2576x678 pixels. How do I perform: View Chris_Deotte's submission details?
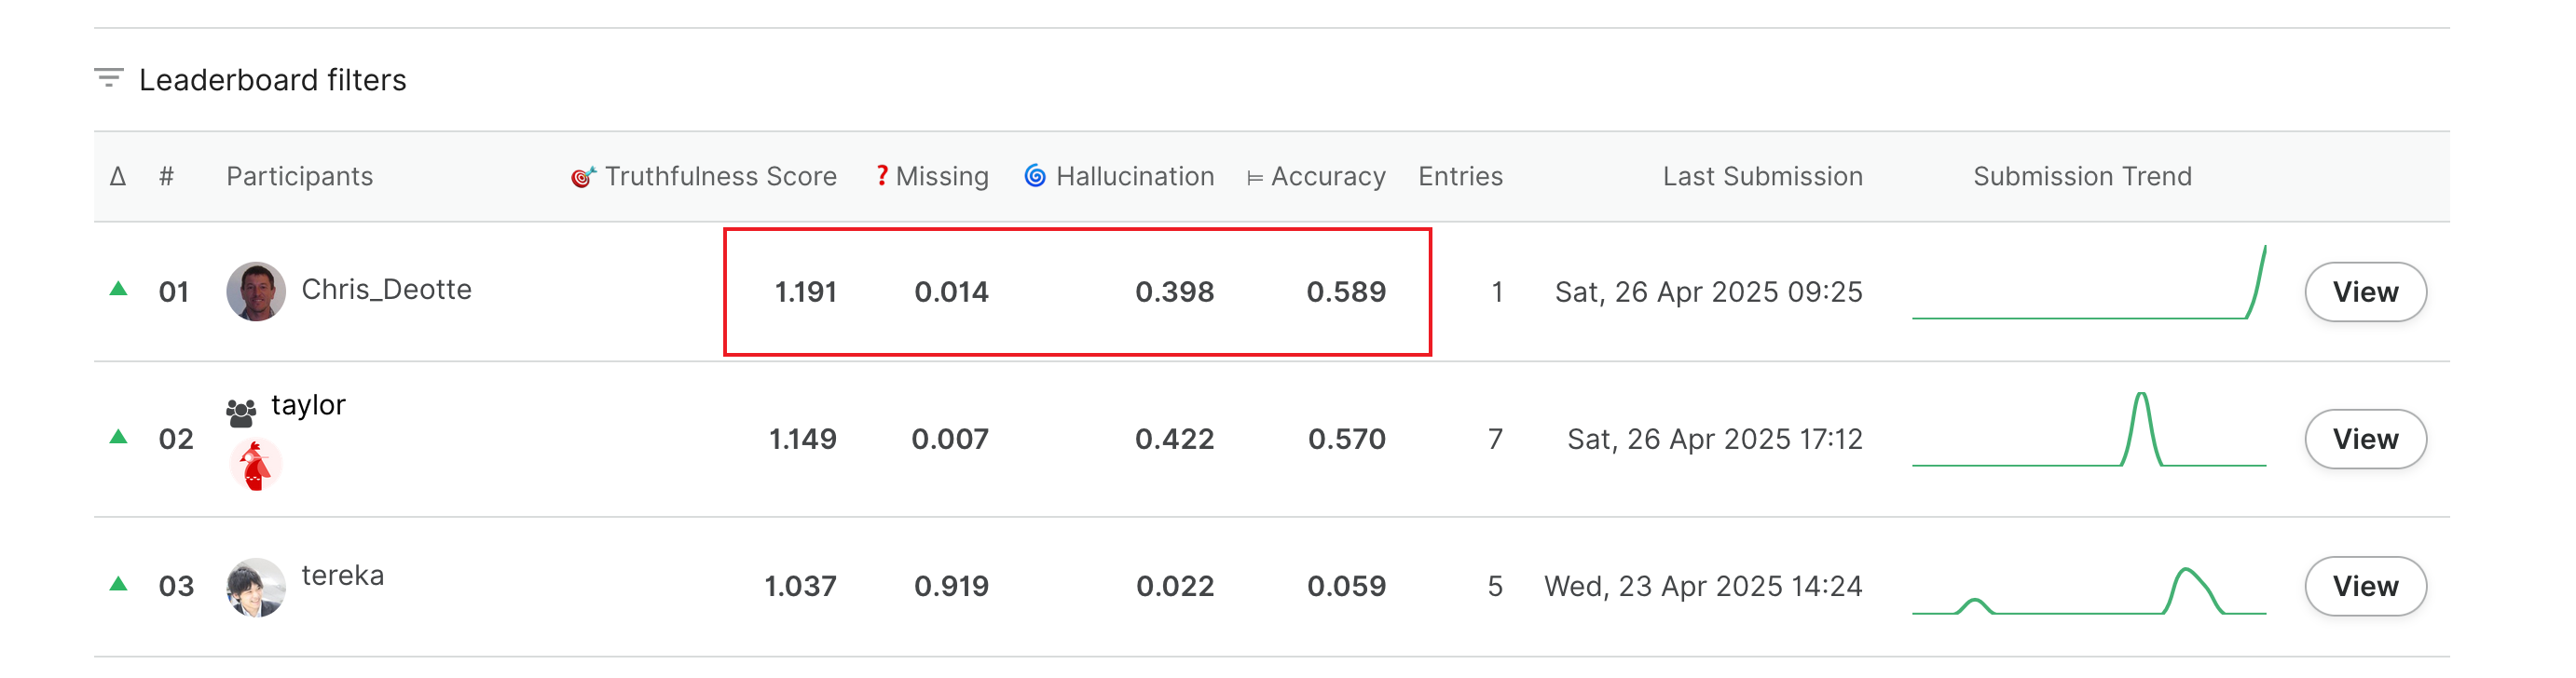[2365, 291]
